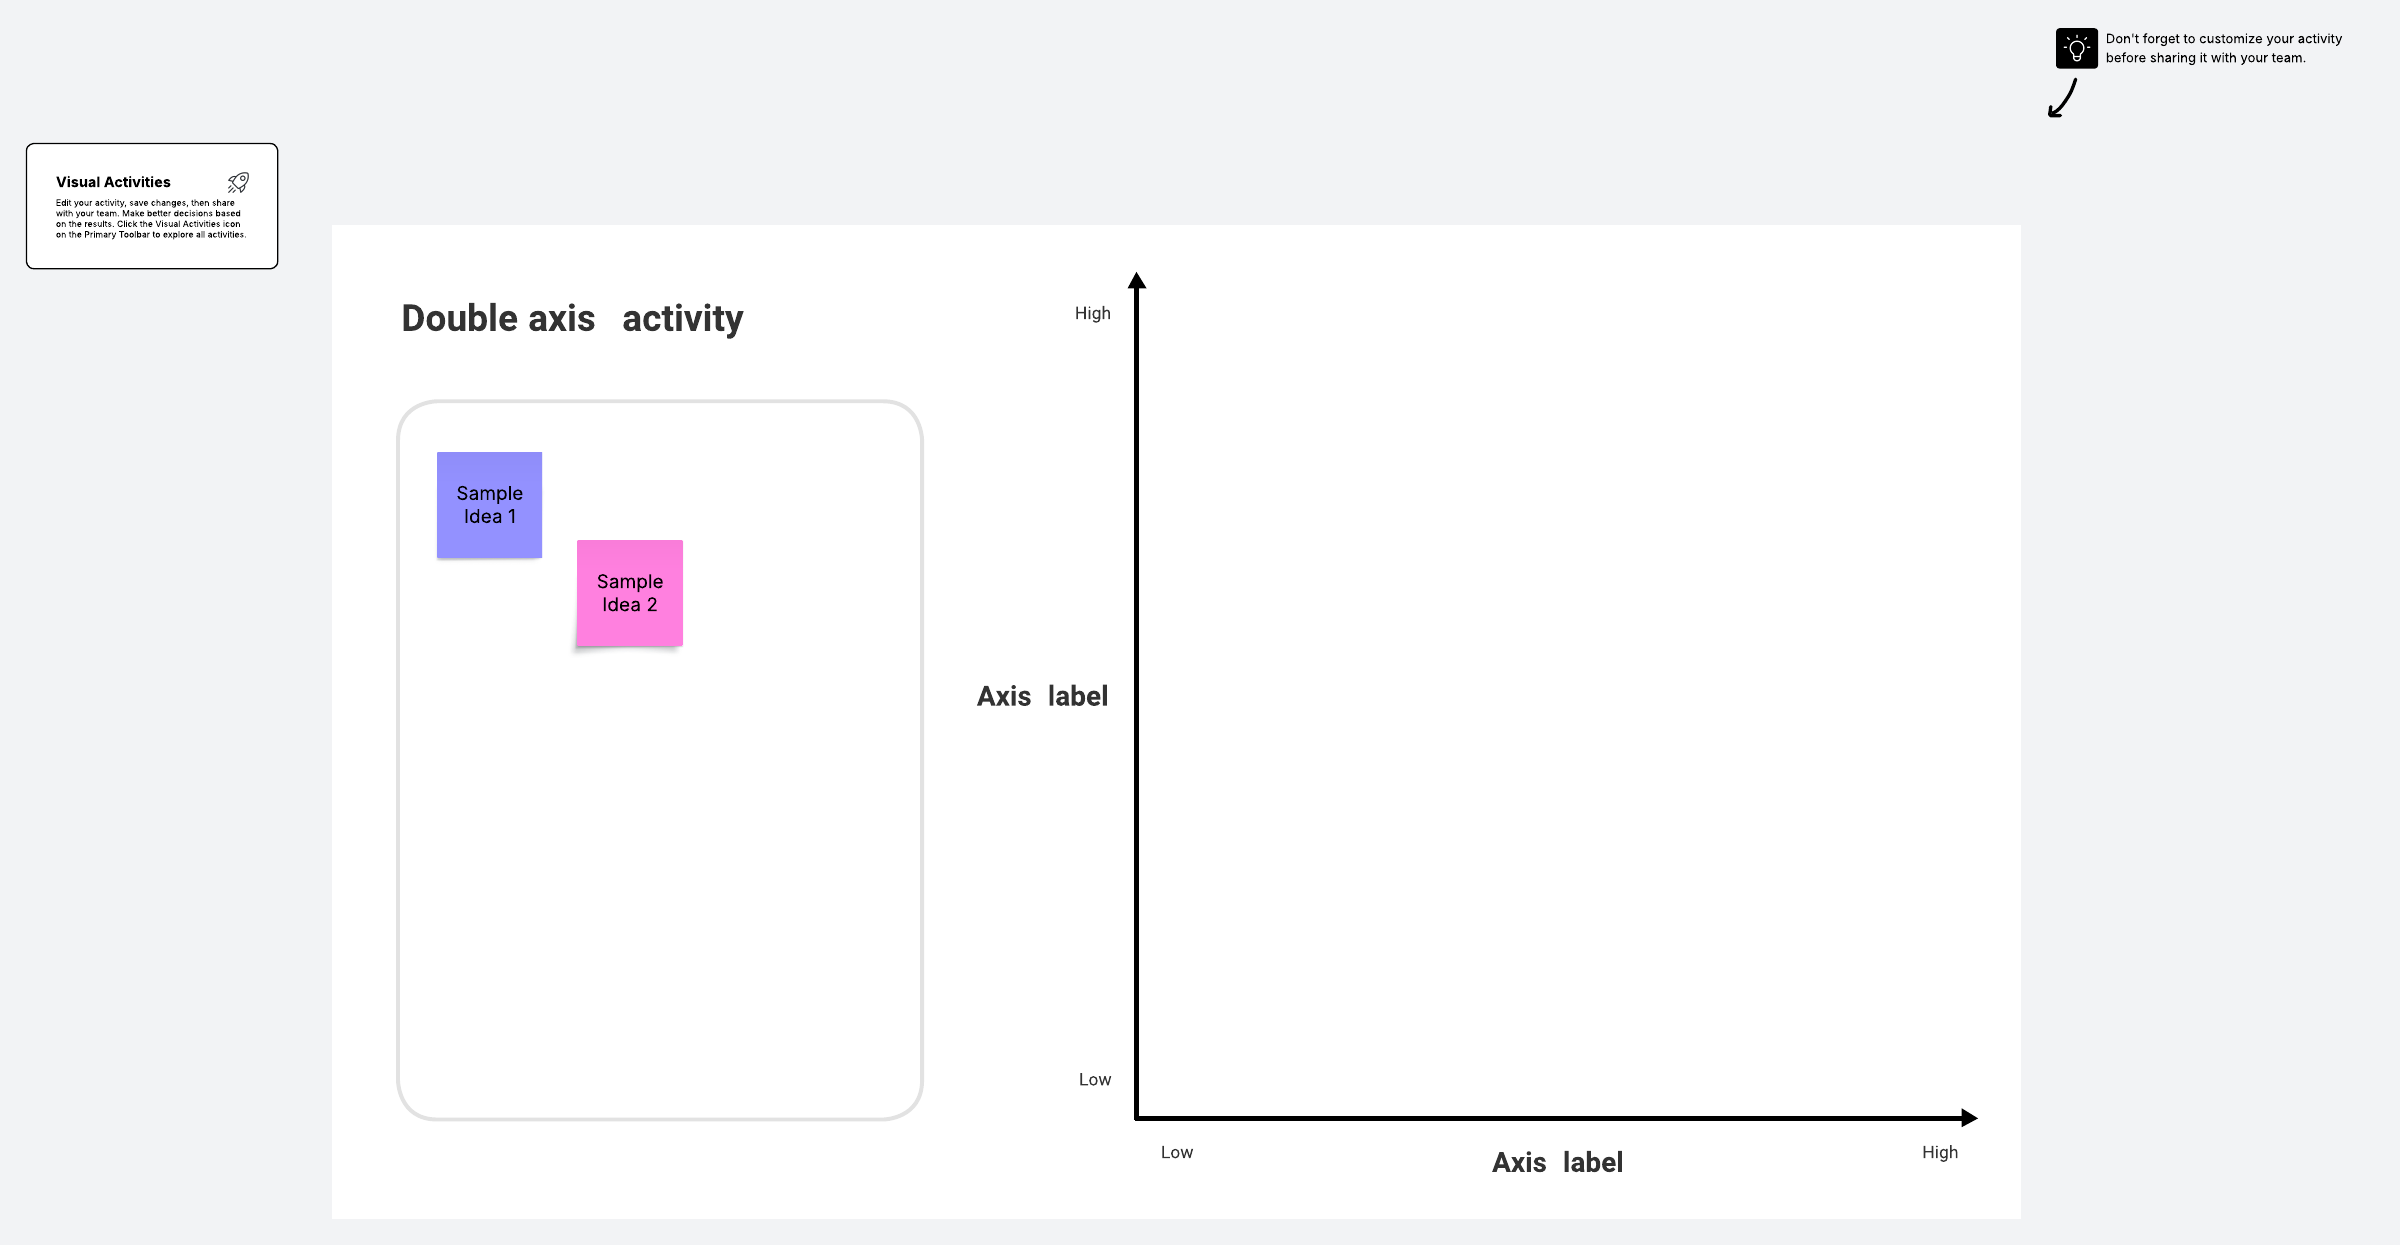
Task: Click the Visual Activities description paragraph
Action: coord(150,218)
